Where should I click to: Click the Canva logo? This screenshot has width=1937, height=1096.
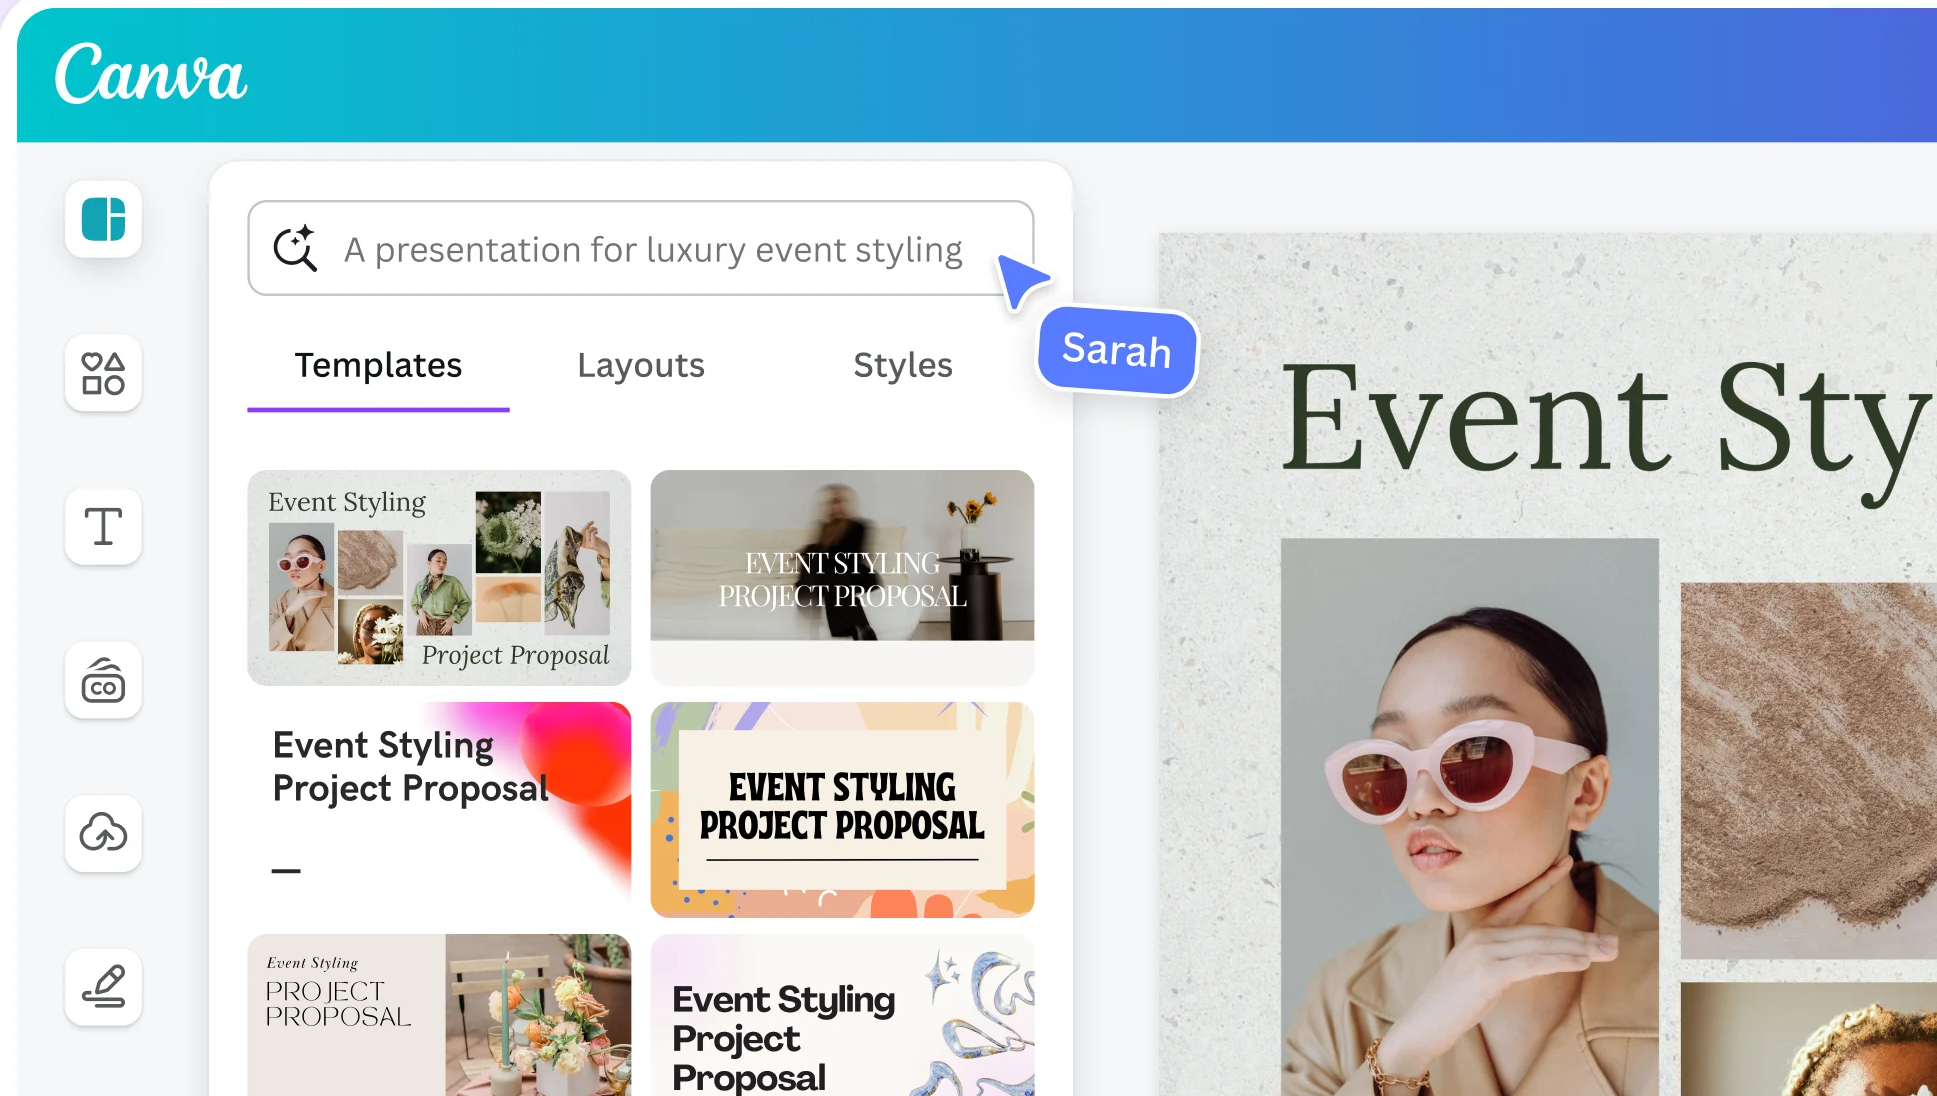point(150,74)
